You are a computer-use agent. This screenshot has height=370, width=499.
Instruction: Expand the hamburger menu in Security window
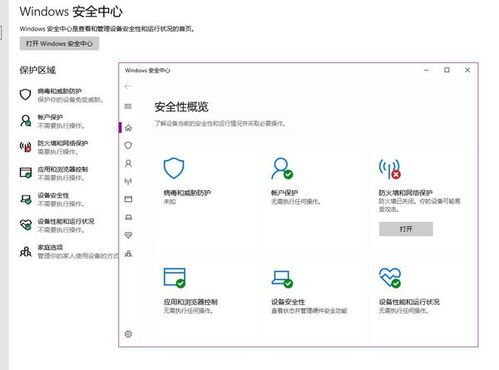(128, 106)
